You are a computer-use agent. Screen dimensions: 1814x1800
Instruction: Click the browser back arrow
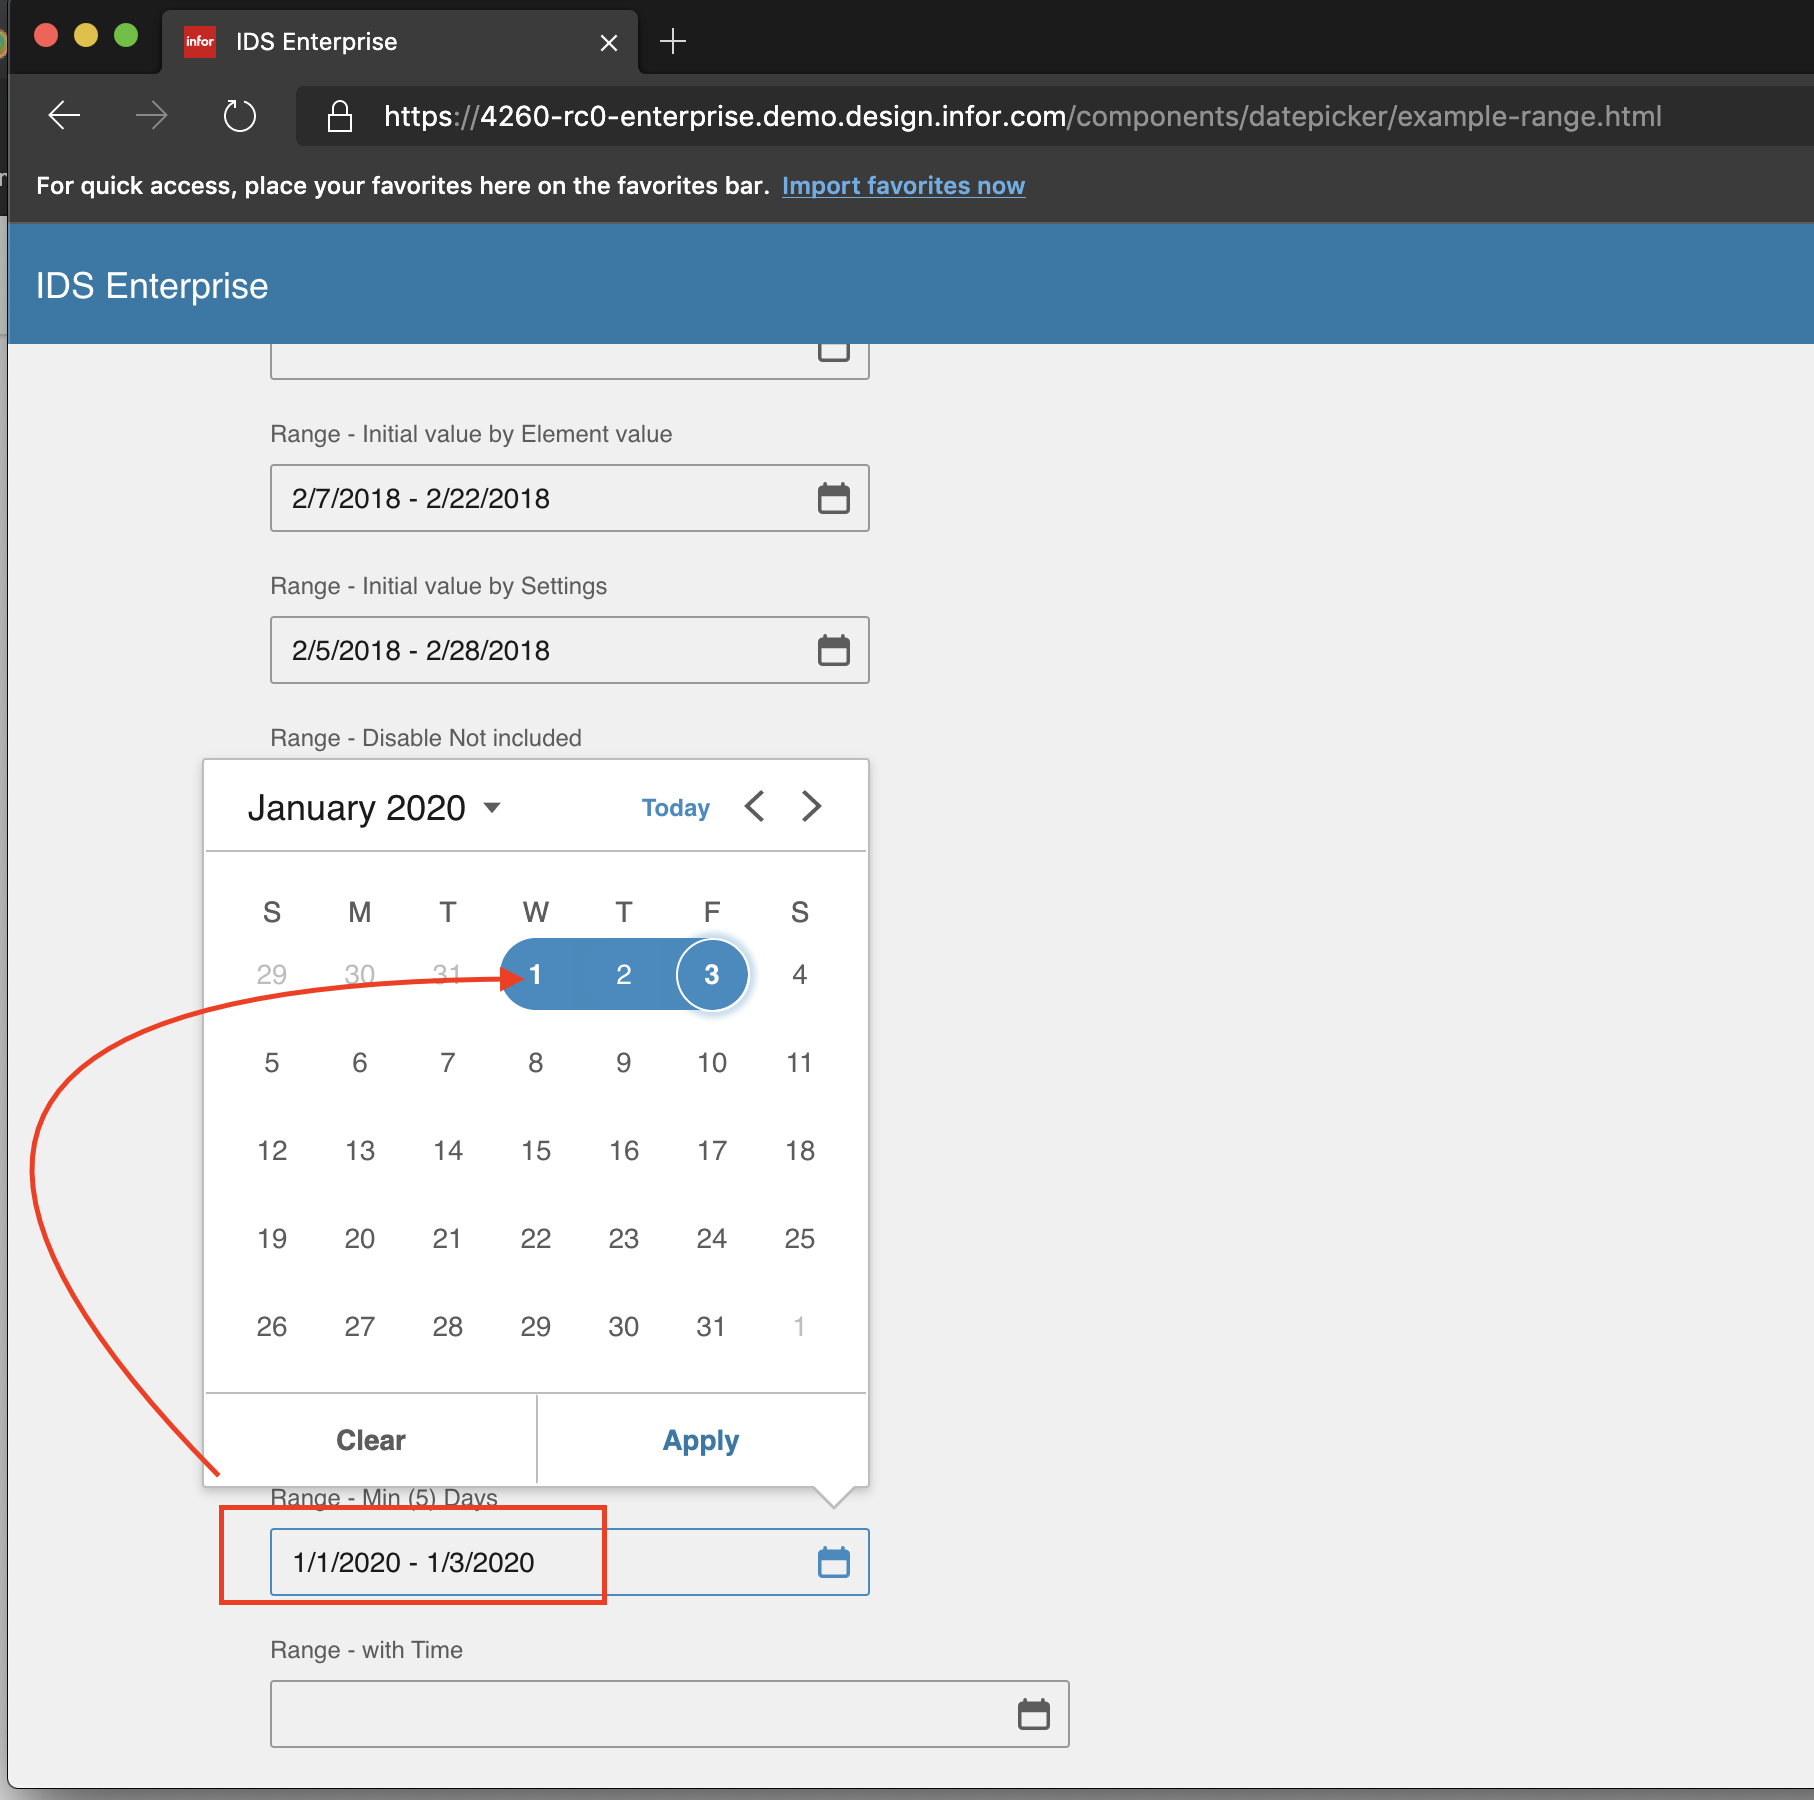(x=64, y=116)
